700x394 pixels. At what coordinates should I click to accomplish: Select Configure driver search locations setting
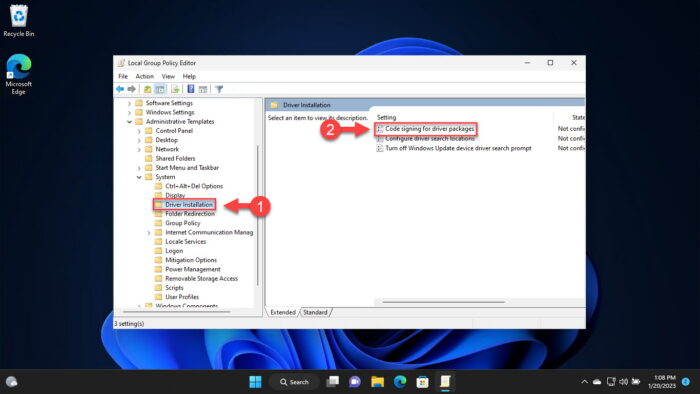[x=429, y=138]
